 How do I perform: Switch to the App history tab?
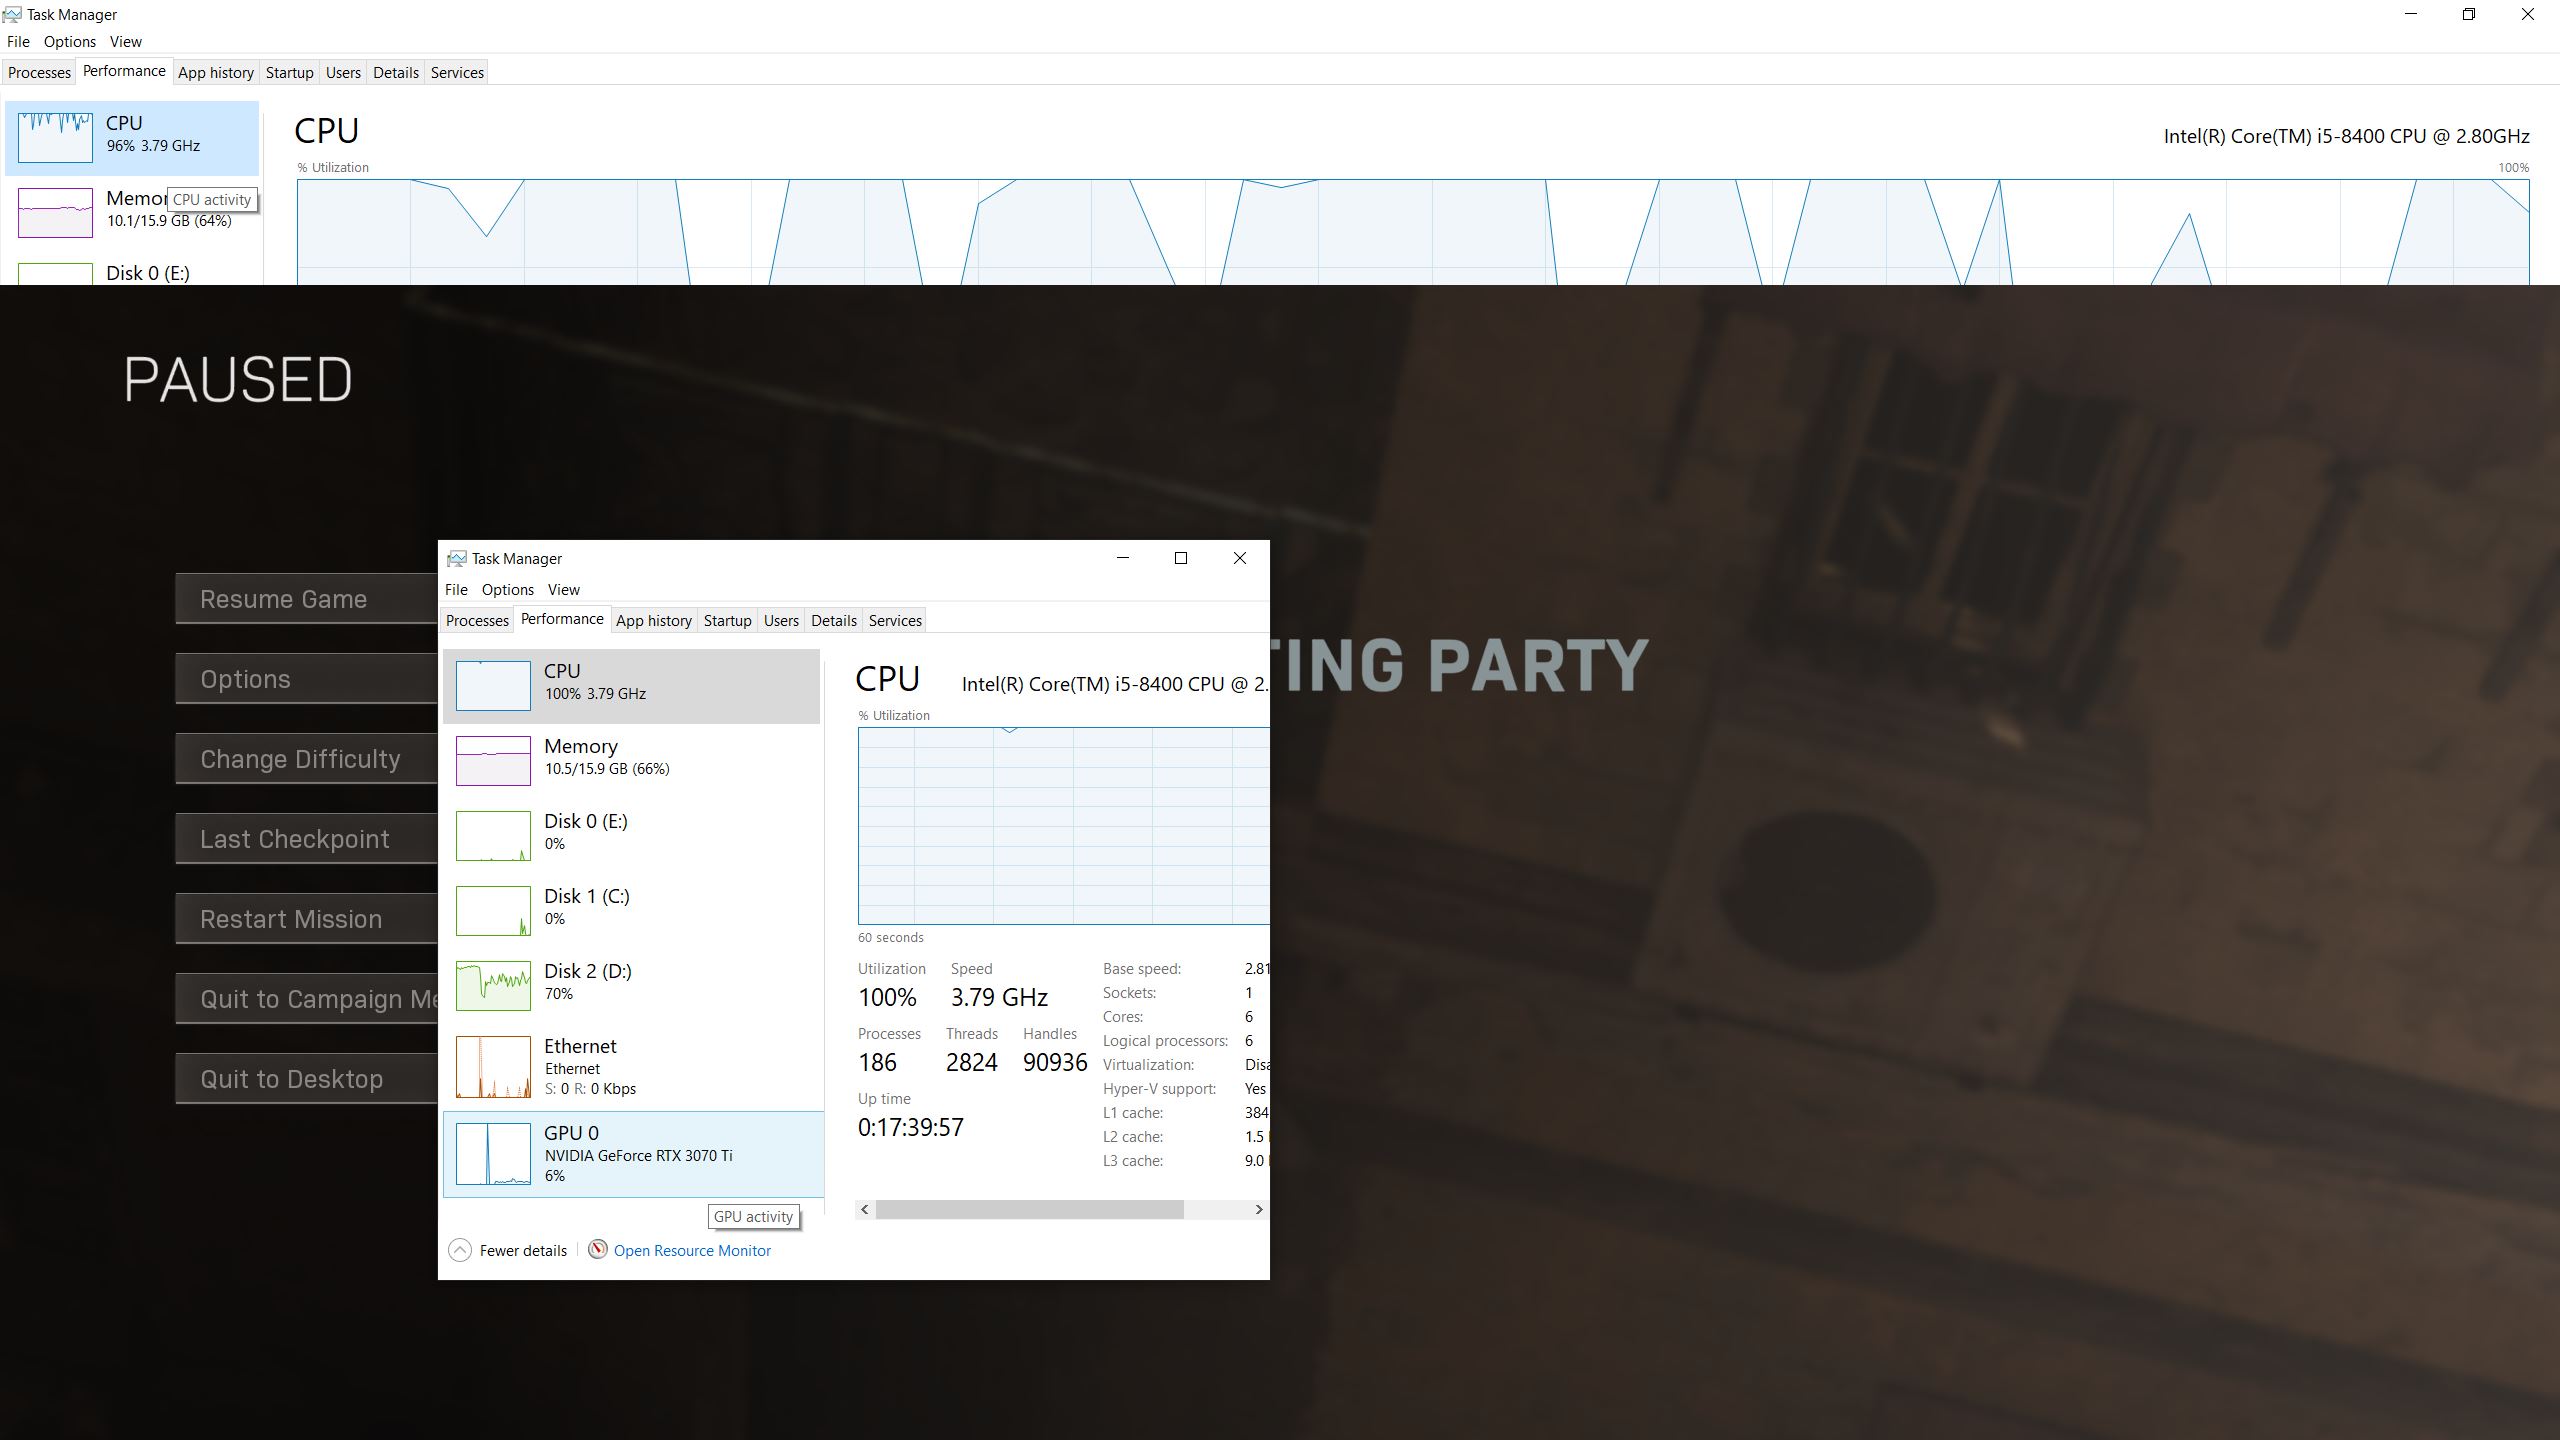point(653,620)
